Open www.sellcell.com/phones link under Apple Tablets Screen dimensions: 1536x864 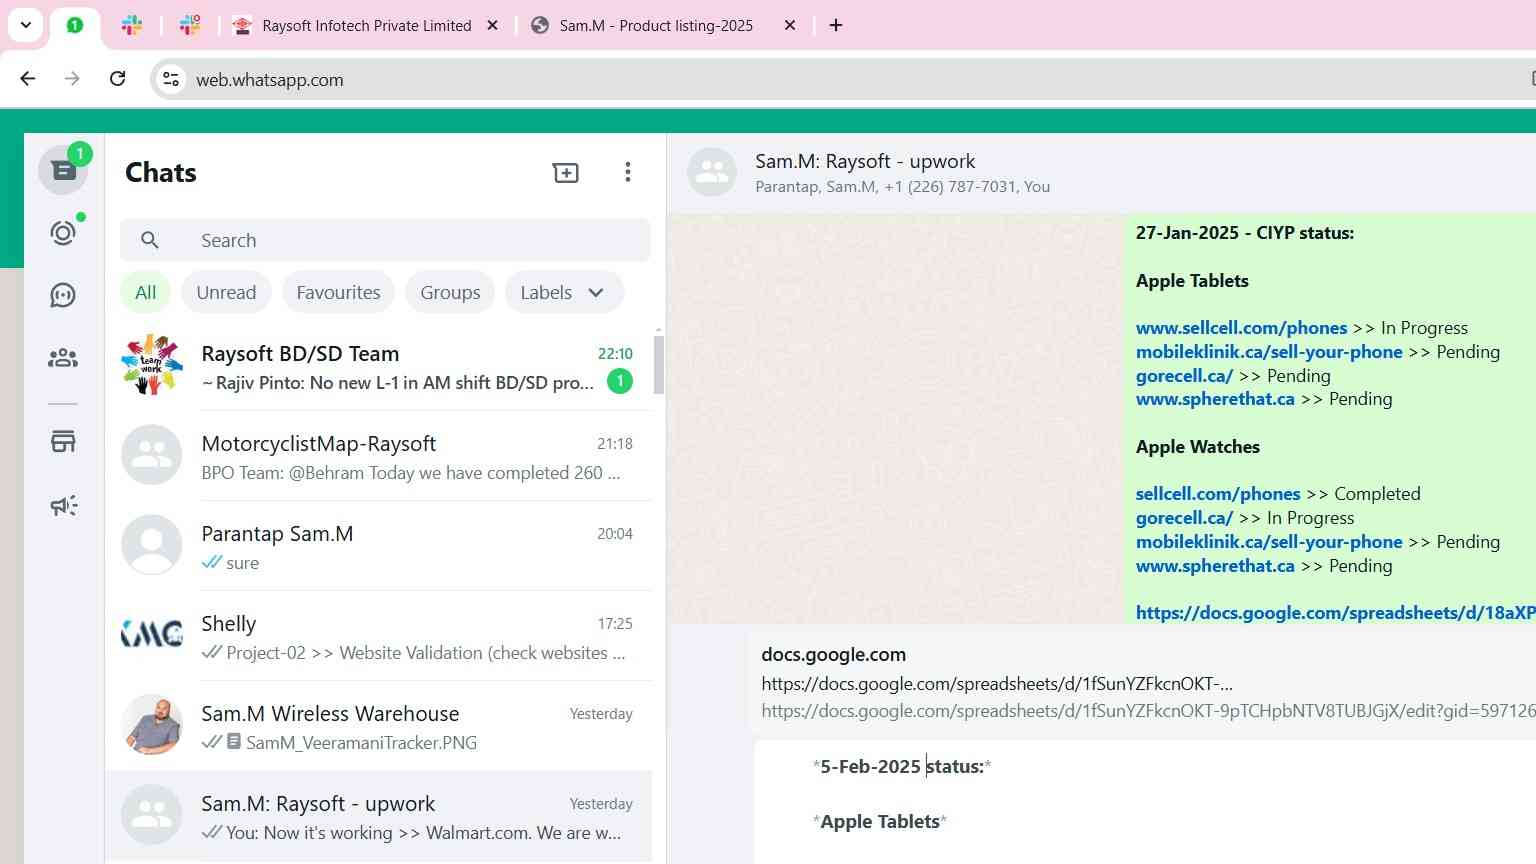point(1241,328)
